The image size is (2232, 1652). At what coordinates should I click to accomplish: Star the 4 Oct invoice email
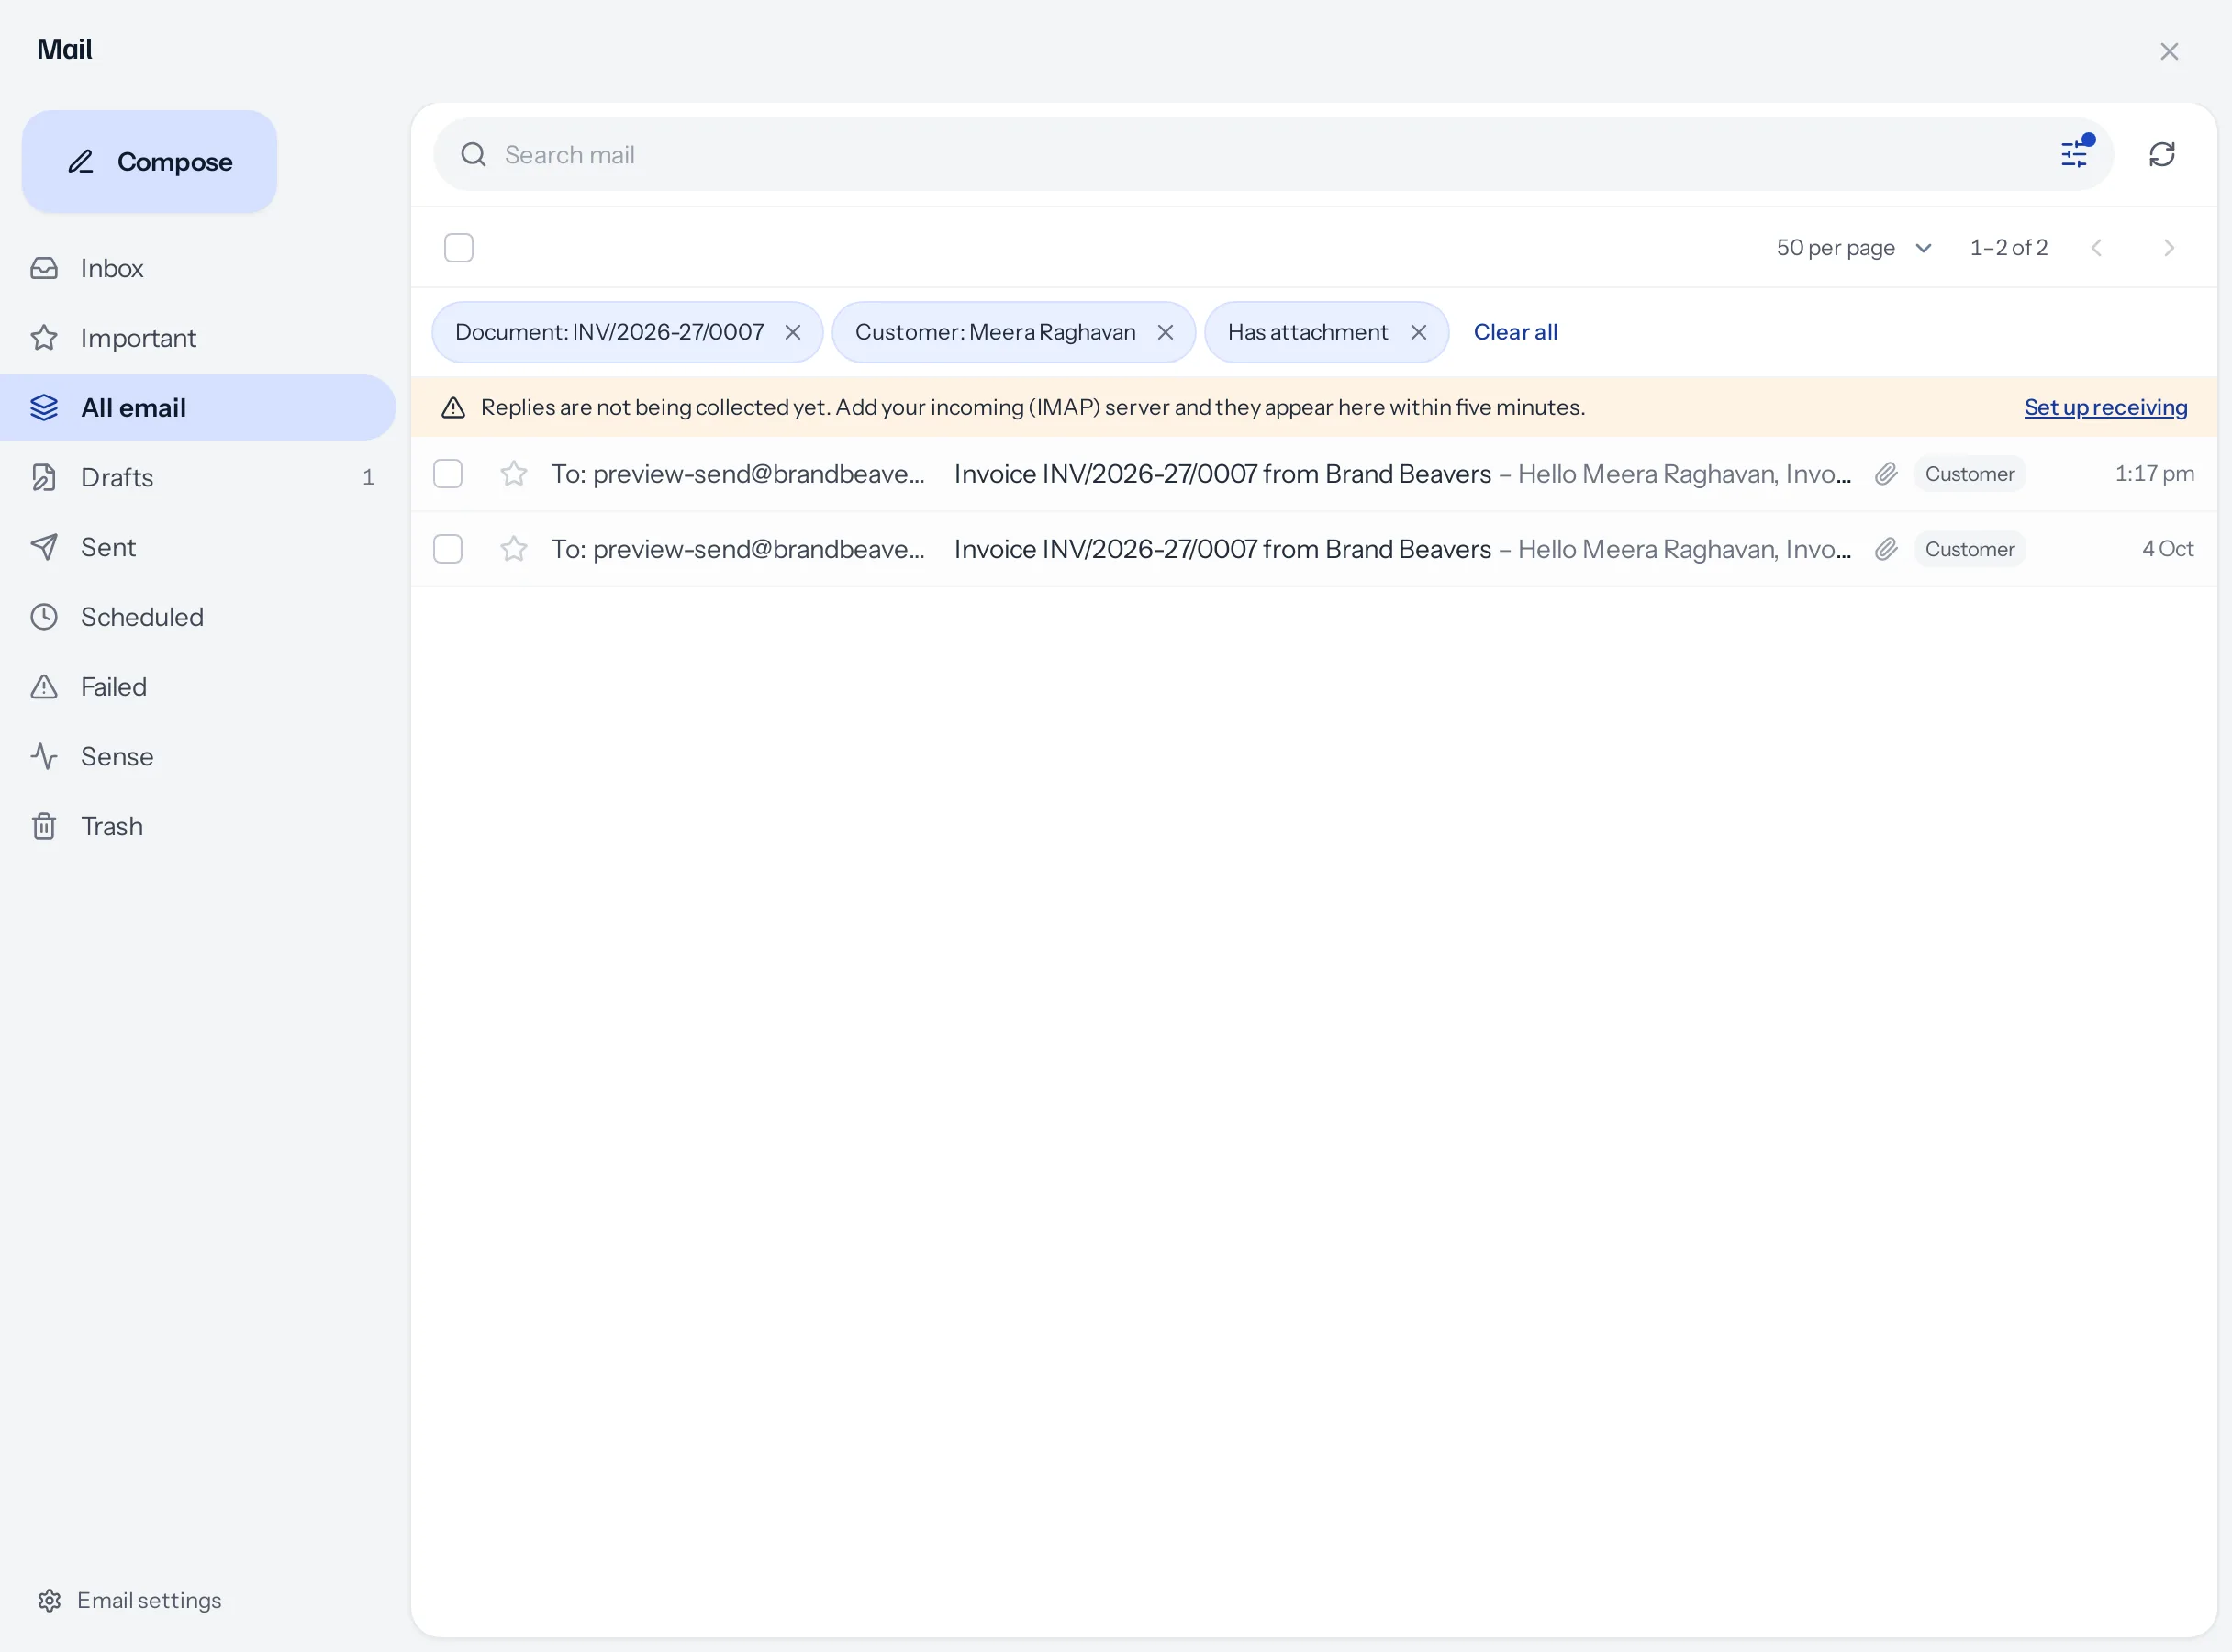513,548
